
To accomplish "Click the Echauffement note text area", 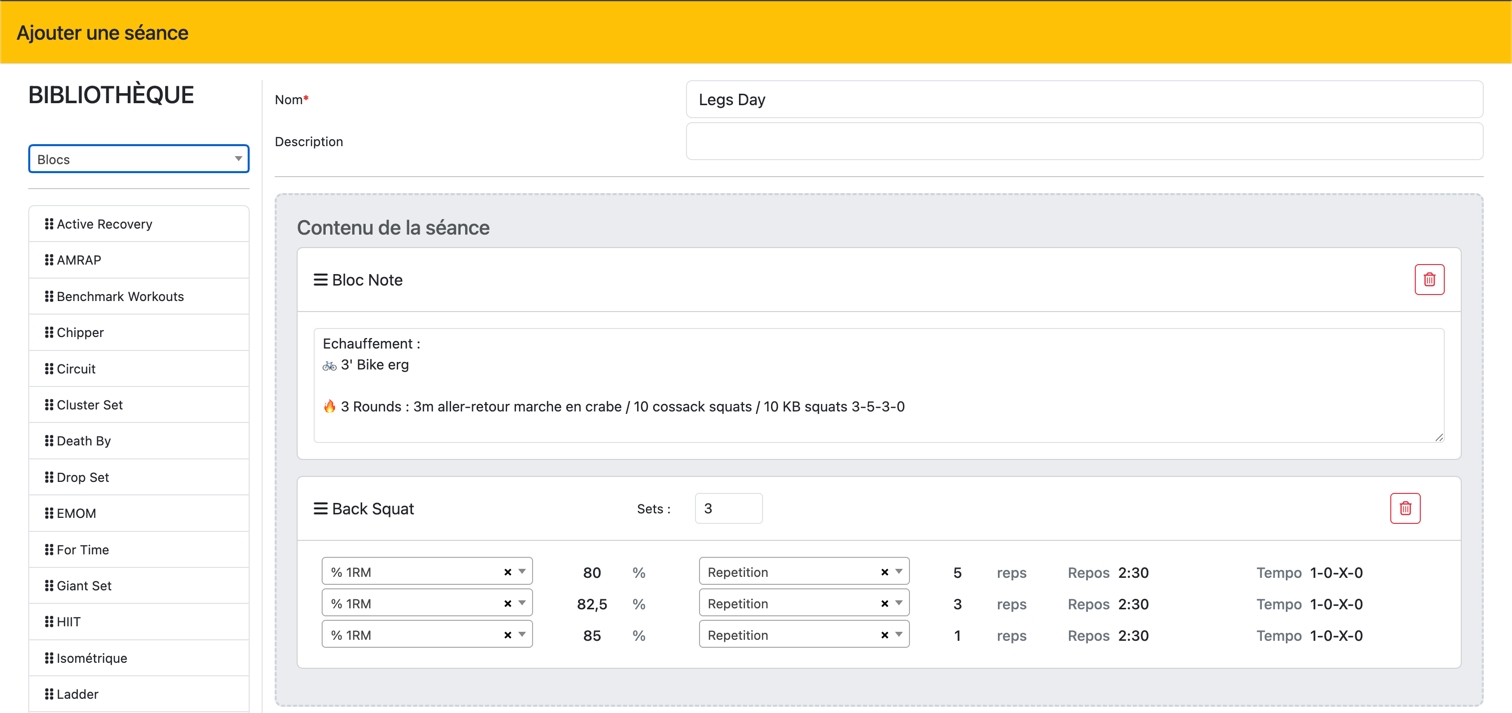I will (878, 385).
